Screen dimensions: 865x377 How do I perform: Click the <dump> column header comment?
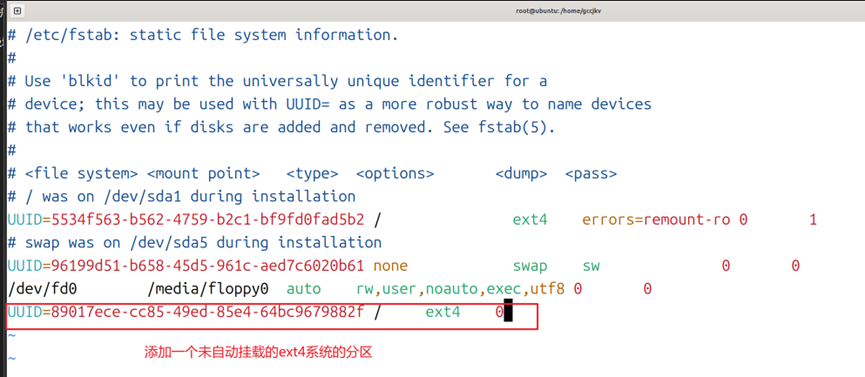pos(521,174)
